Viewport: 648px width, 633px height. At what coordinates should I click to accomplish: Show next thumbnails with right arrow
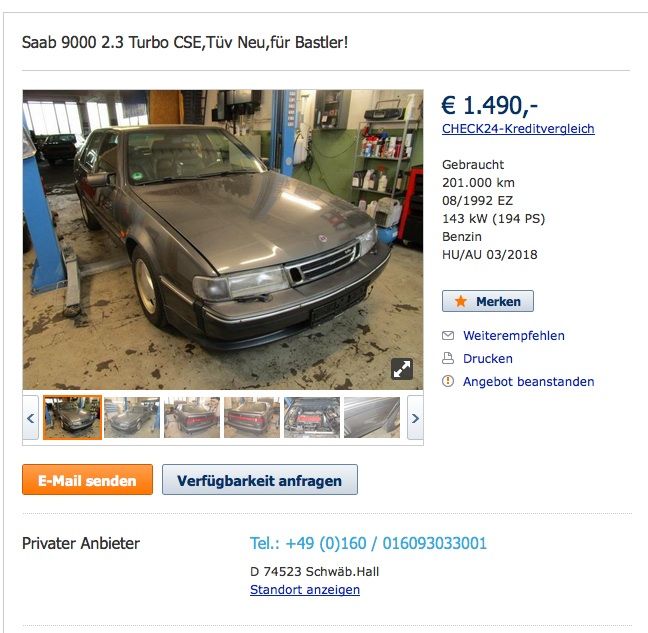(415, 418)
